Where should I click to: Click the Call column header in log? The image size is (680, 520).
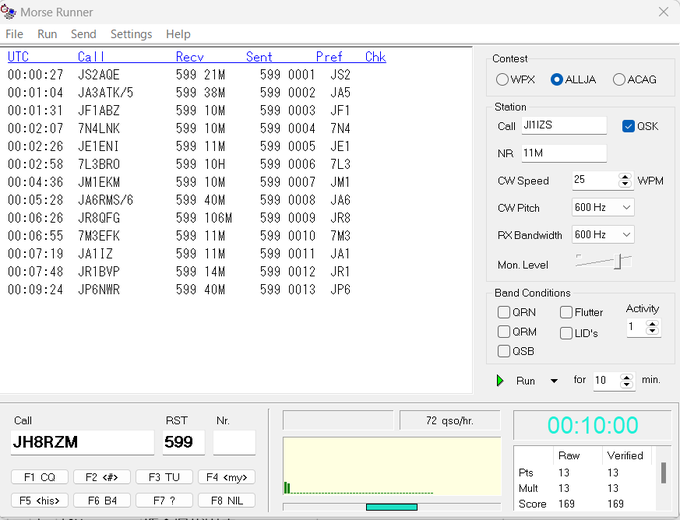91,57
